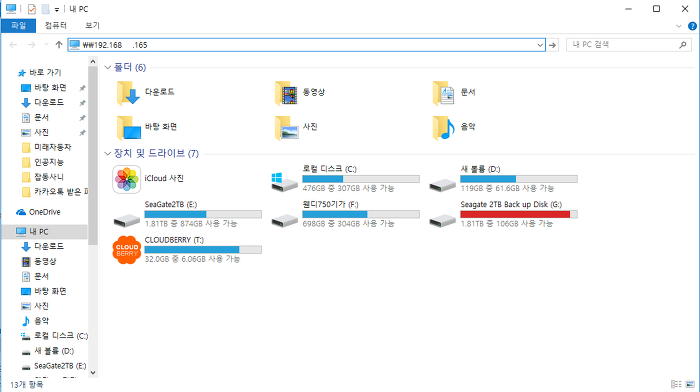700x392 pixels.
Task: Open recent locations dropdown arrow
Action: pos(46,45)
